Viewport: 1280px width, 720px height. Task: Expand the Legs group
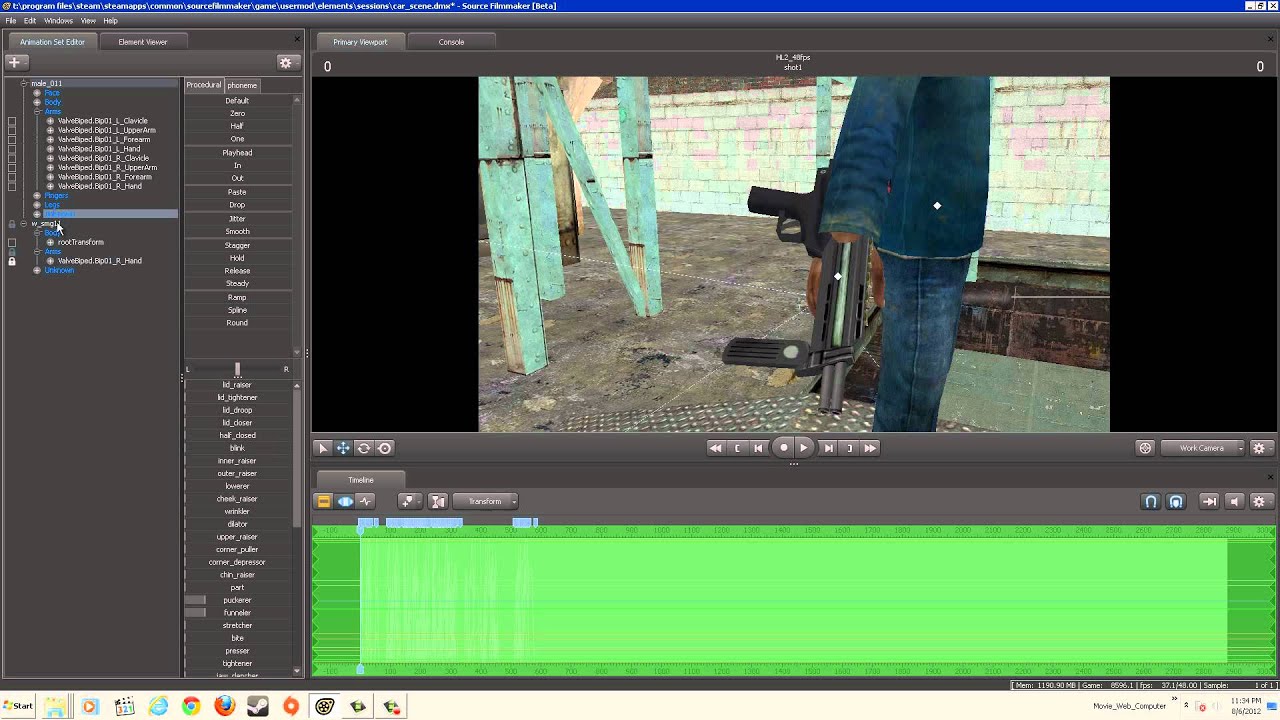(x=37, y=205)
